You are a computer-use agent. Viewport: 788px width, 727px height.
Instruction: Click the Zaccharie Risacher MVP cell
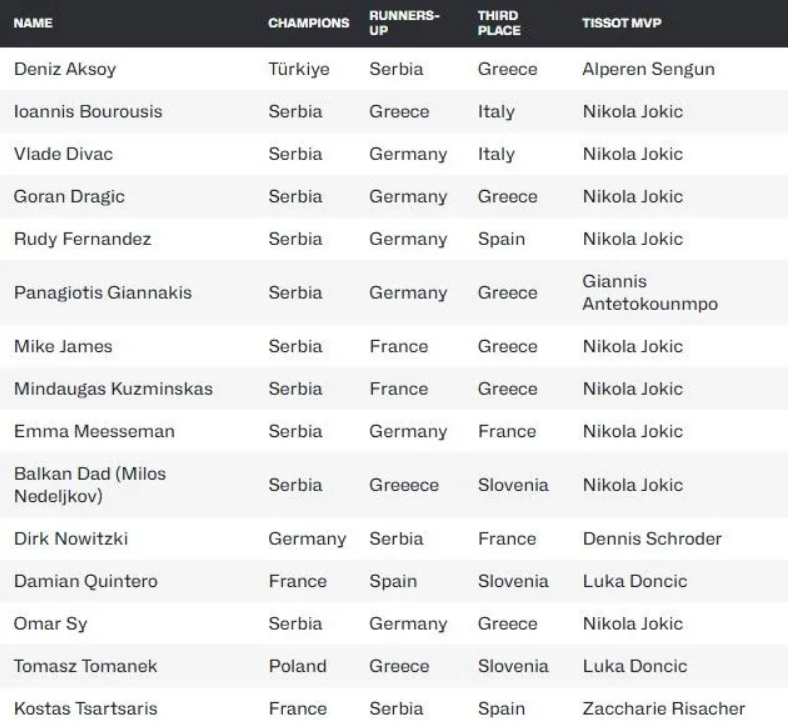click(661, 708)
